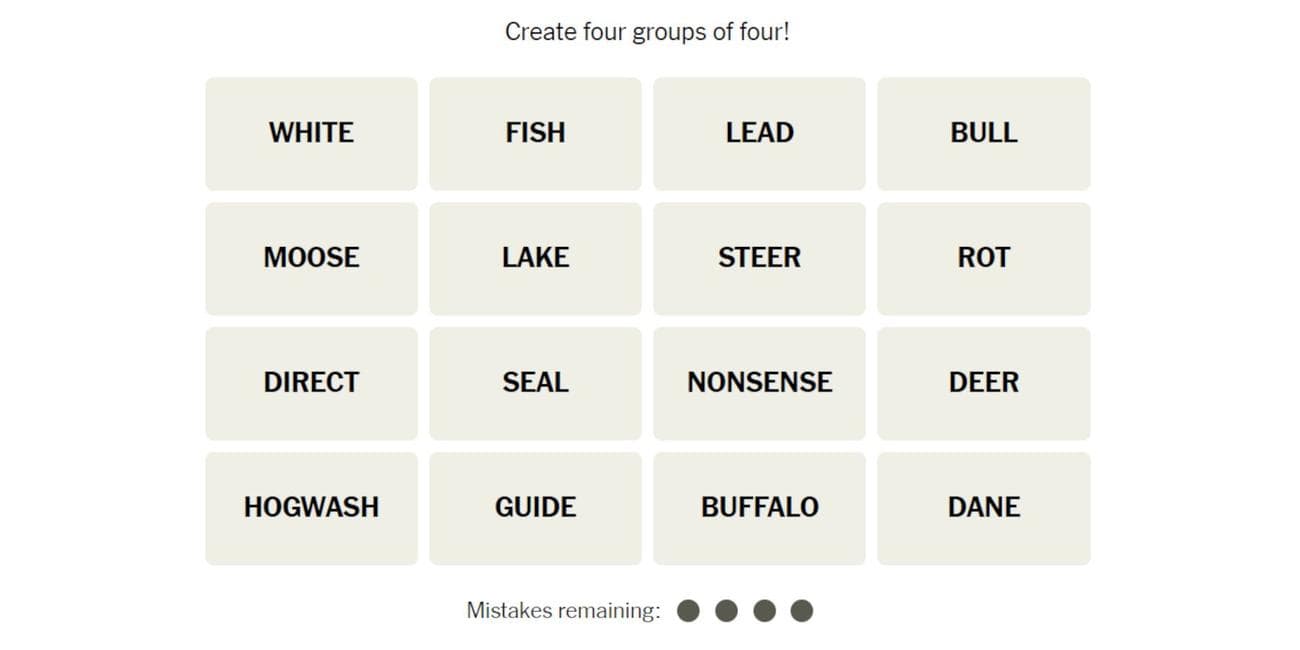Click the DEER tile

coord(983,383)
